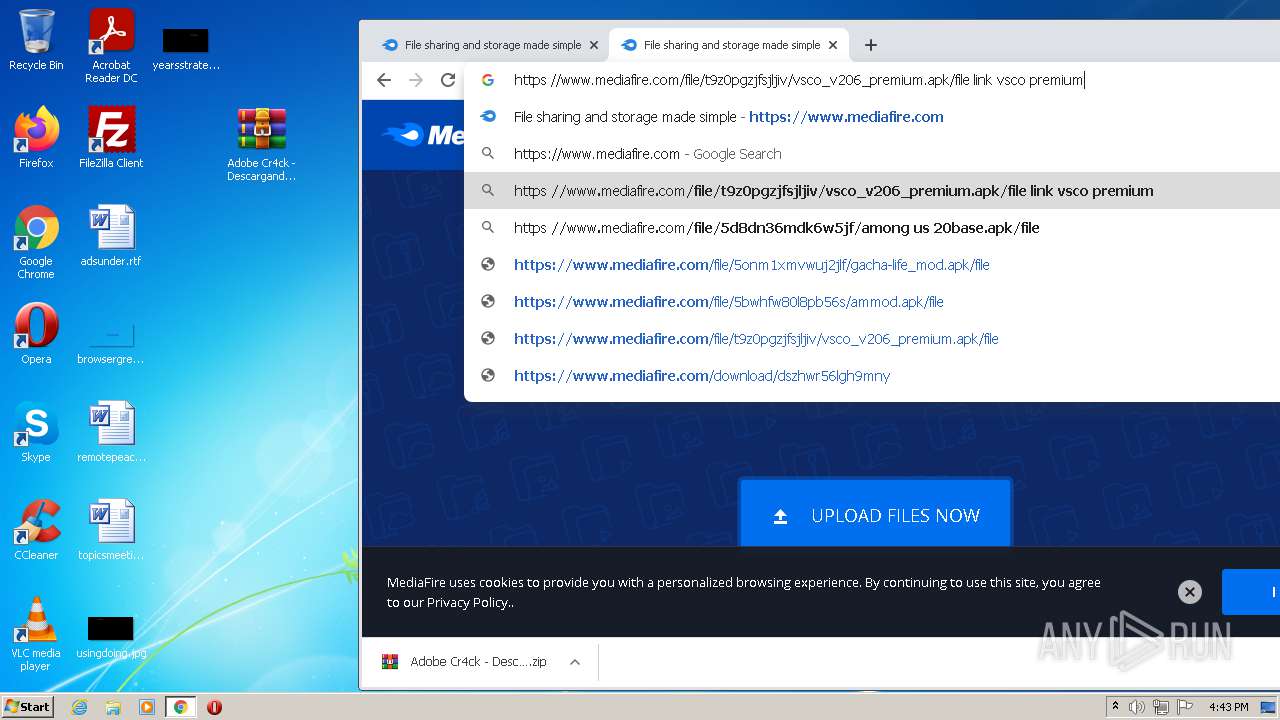
Task: Close the second active MediaFire tab
Action: coord(833,45)
